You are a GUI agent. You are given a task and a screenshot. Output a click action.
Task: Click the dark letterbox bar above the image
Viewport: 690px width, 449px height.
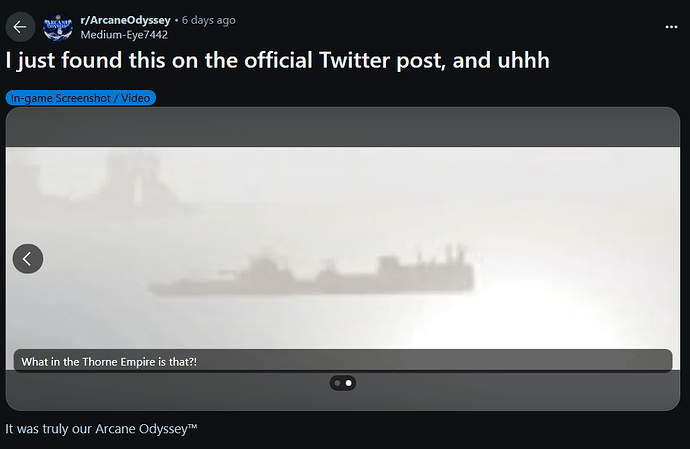[343, 127]
